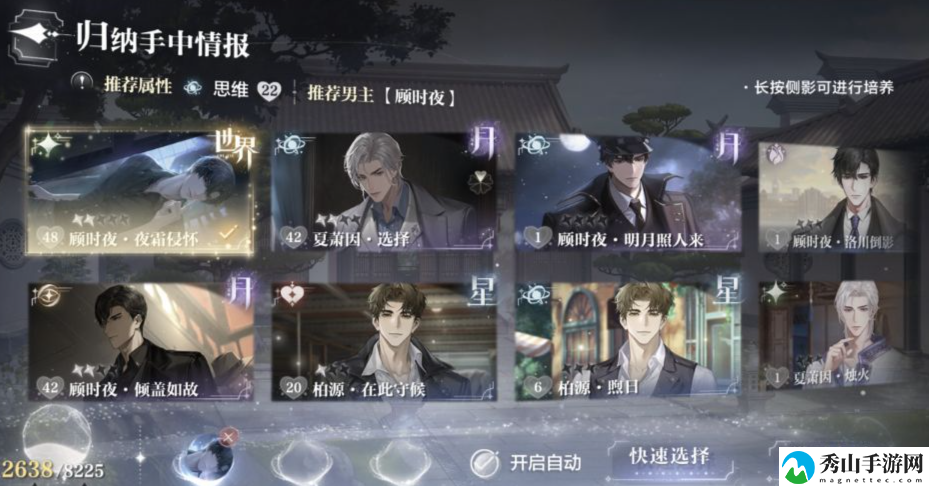Deselect the checked 顾时夜·夜霜侵怀 card
The width and height of the screenshot is (929, 486).
tap(140, 191)
